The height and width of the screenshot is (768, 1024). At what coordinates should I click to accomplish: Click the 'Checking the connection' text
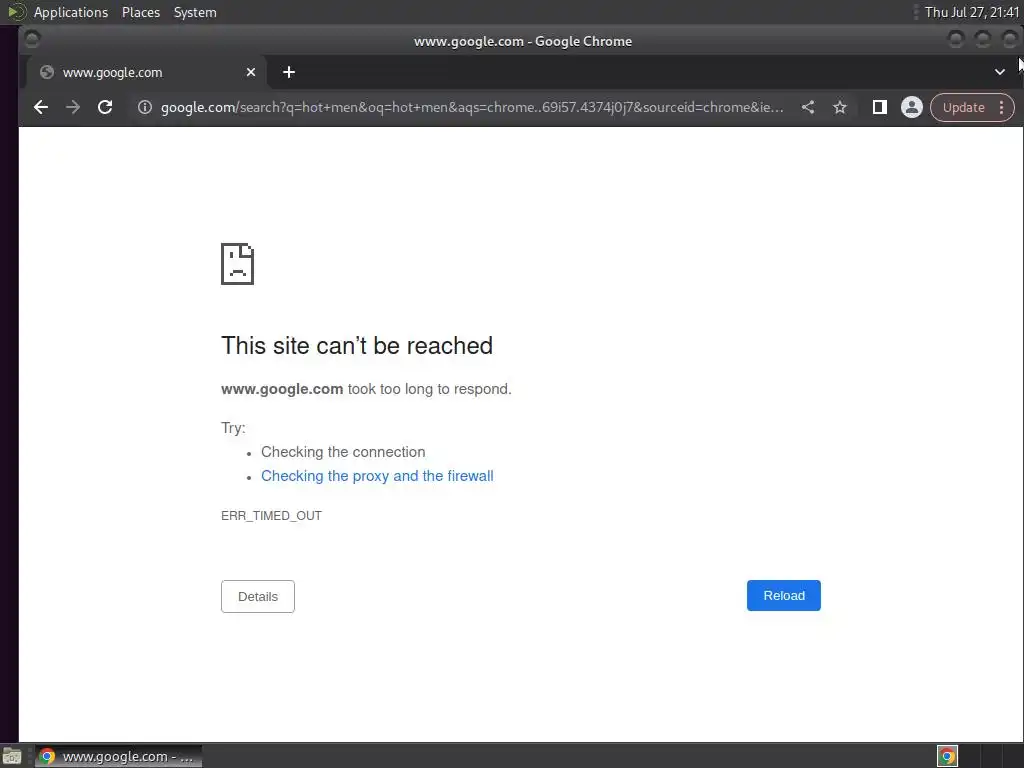(x=343, y=452)
